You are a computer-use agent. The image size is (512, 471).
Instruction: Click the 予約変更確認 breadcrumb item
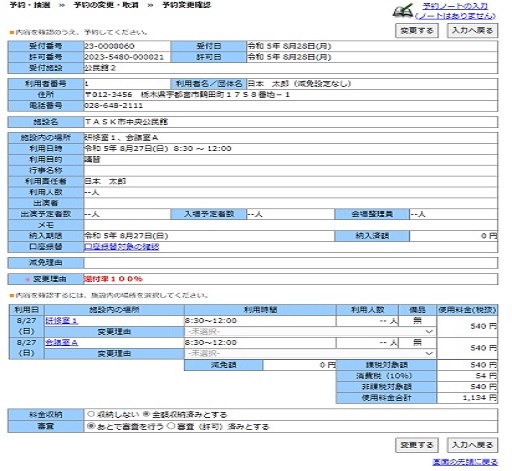tap(187, 5)
